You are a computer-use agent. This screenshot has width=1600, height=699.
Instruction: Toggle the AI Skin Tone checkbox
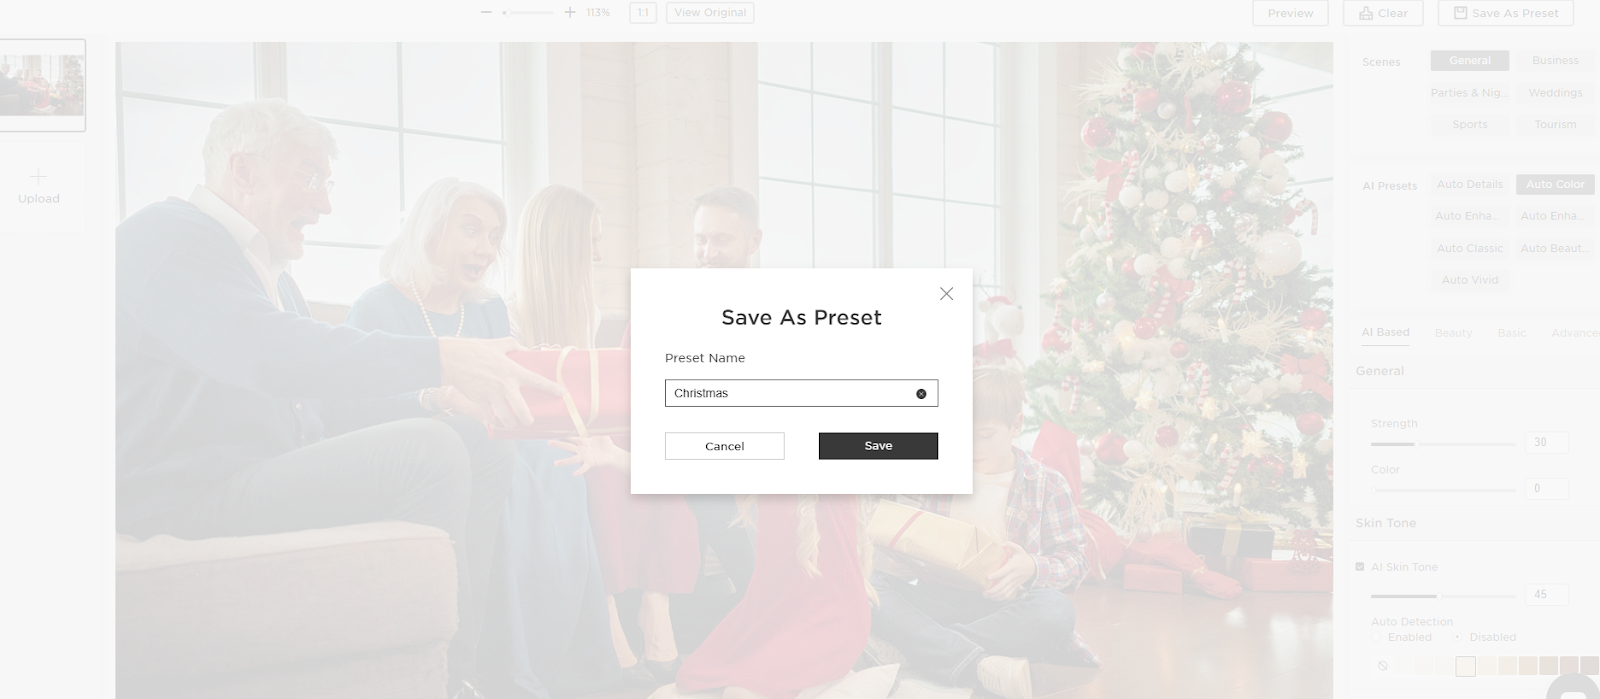tap(1360, 567)
